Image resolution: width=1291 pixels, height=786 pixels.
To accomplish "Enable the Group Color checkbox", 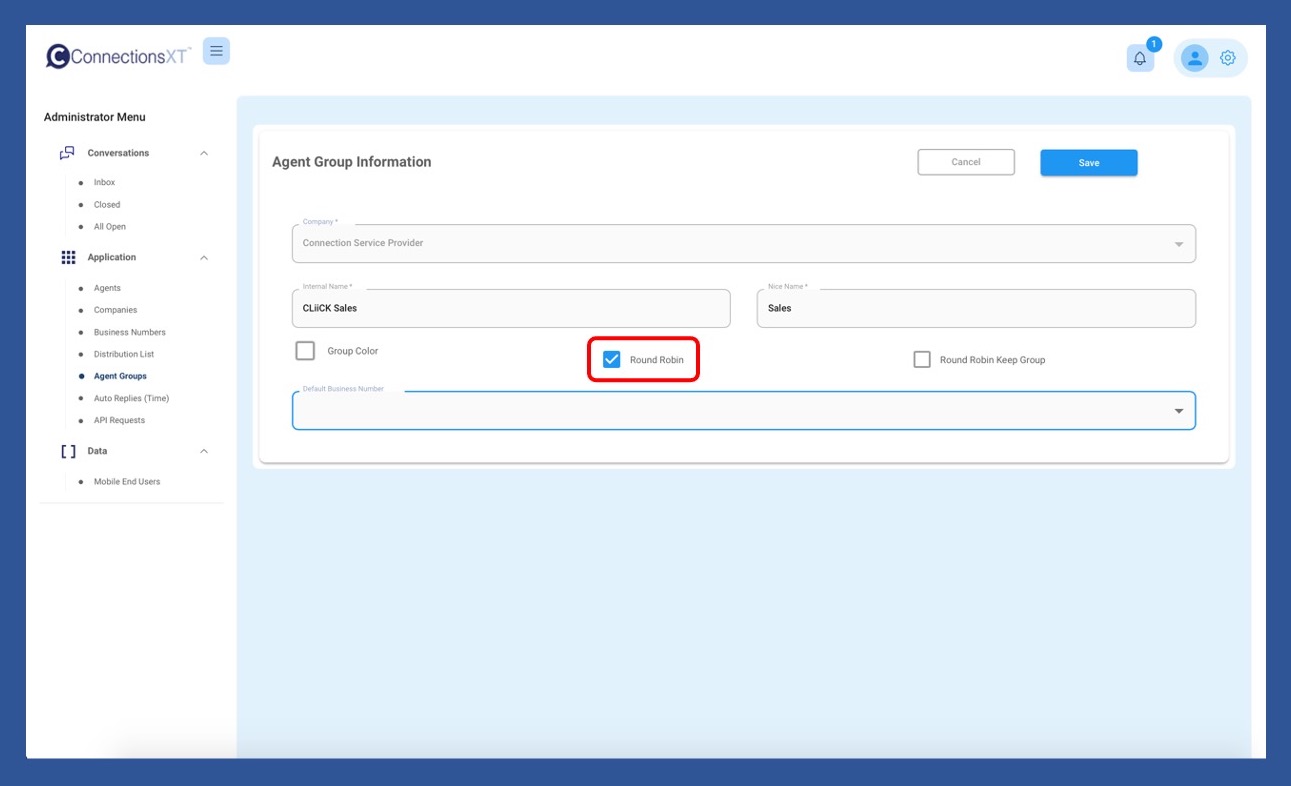I will tap(306, 351).
